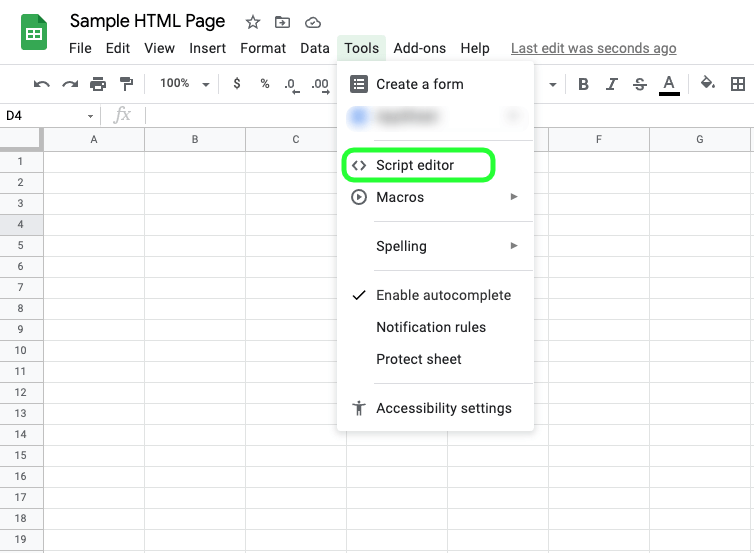Toggle bold formatting
Viewport: 754px width, 553px height.
(x=583, y=84)
